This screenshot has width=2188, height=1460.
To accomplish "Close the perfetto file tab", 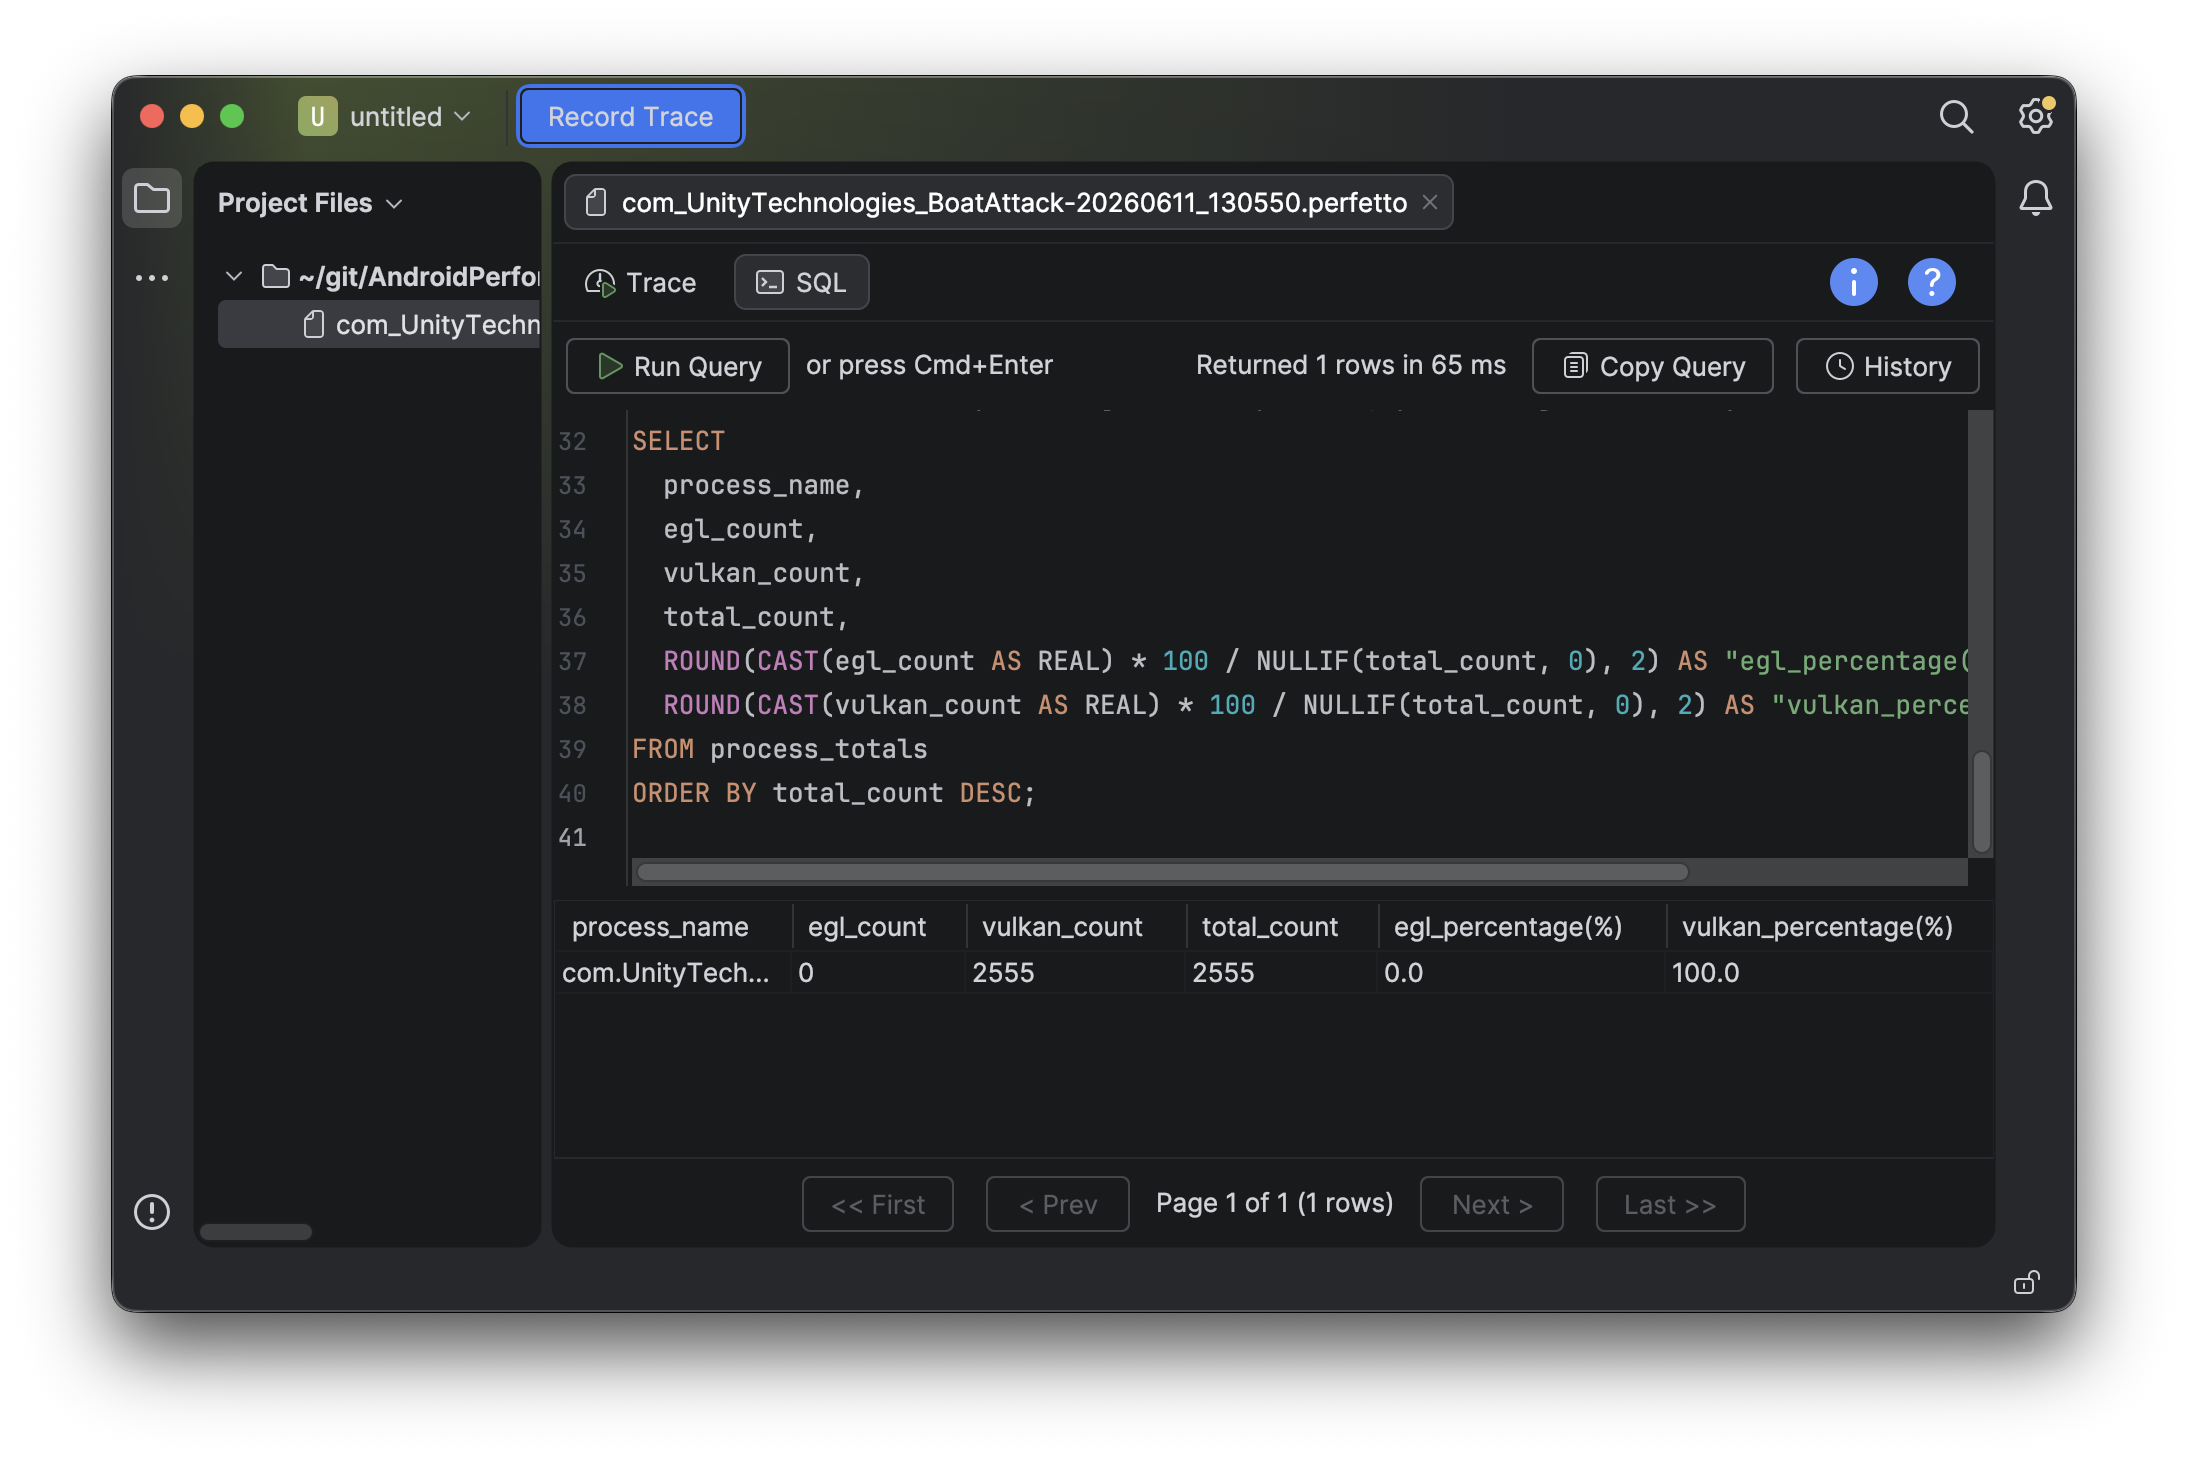I will click(1430, 202).
